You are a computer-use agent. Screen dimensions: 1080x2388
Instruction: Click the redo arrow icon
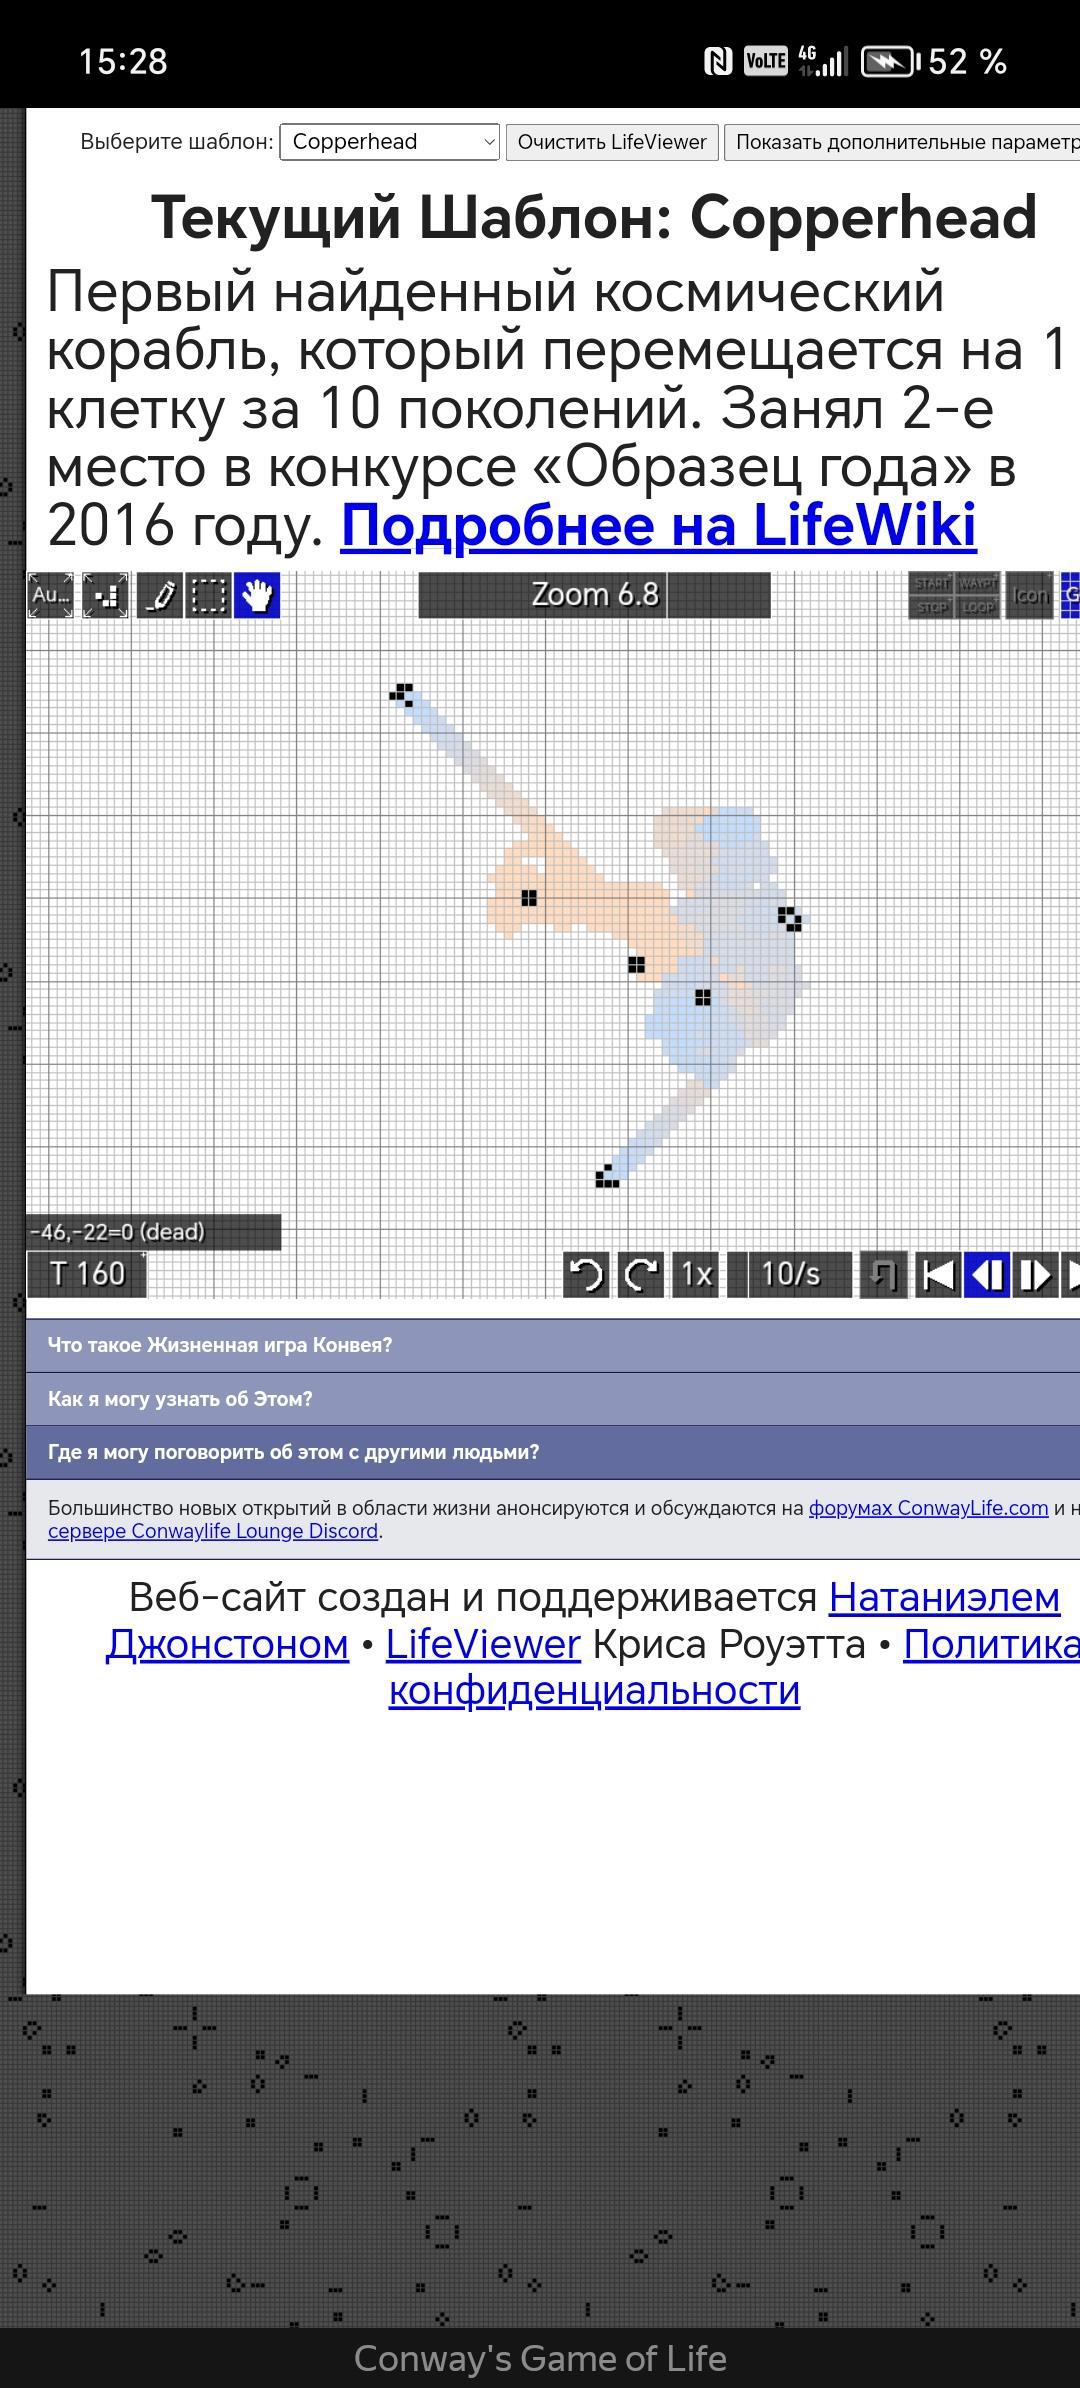(x=641, y=1274)
